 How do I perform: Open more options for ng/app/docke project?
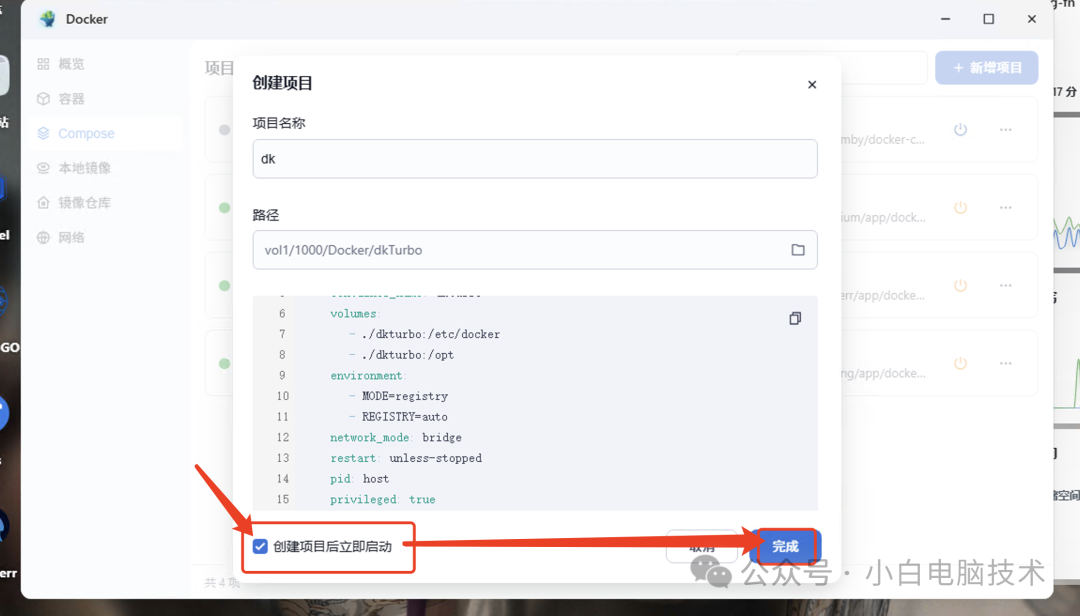[x=1006, y=363]
